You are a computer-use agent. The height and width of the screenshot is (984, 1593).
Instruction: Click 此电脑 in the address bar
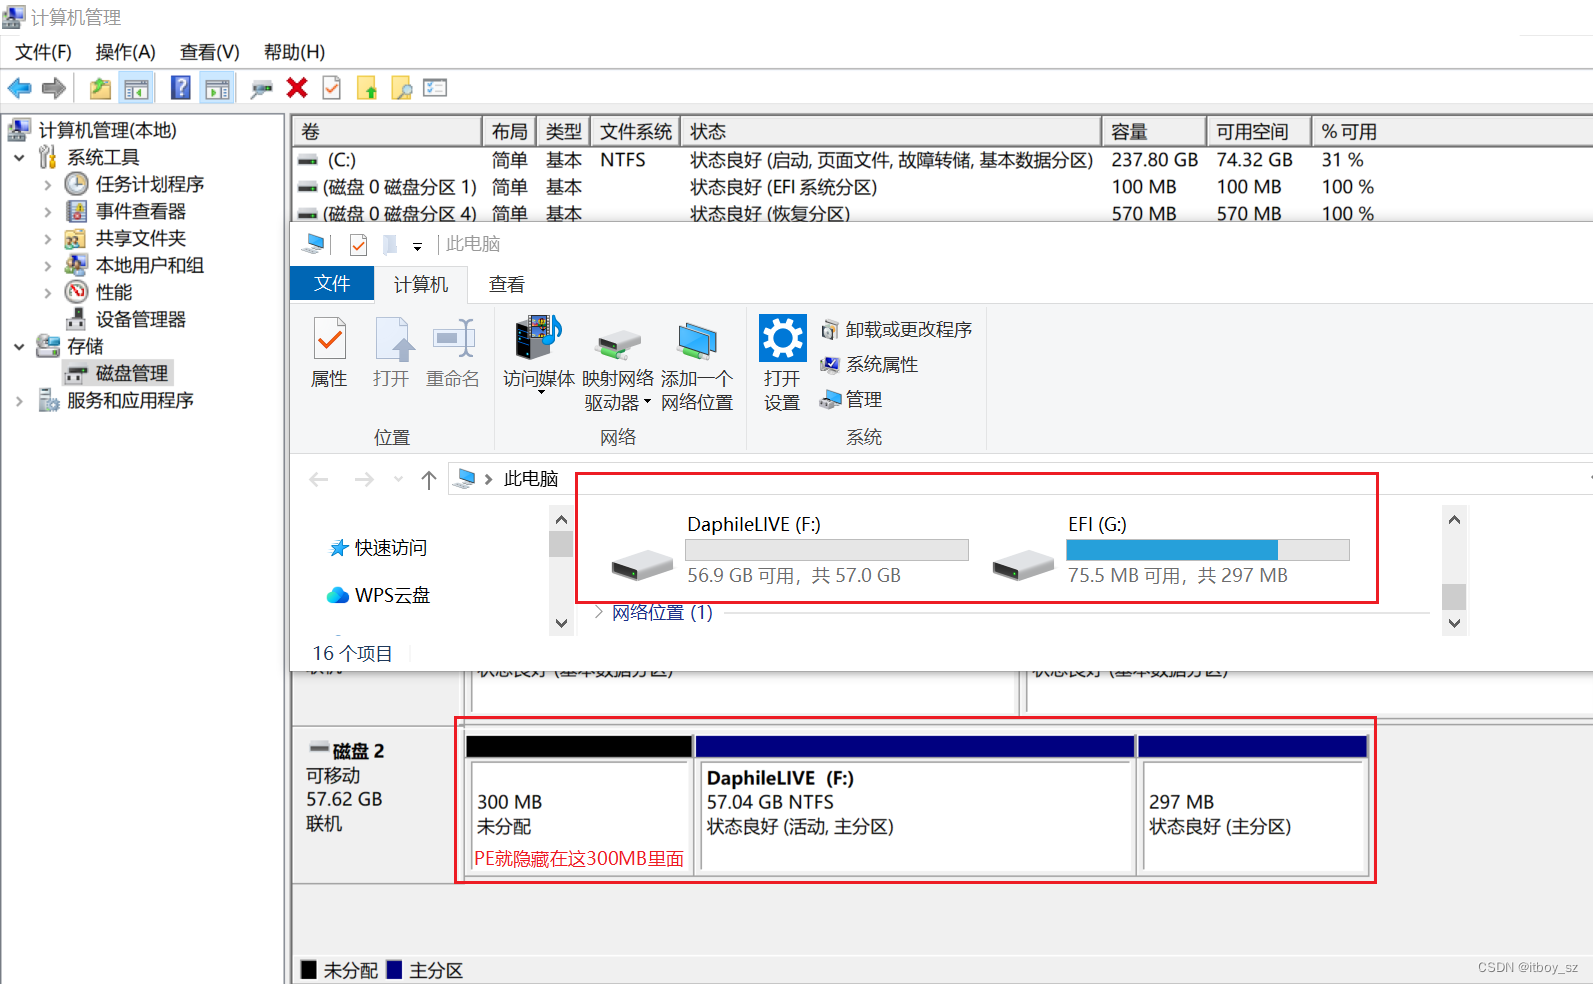[x=531, y=479]
